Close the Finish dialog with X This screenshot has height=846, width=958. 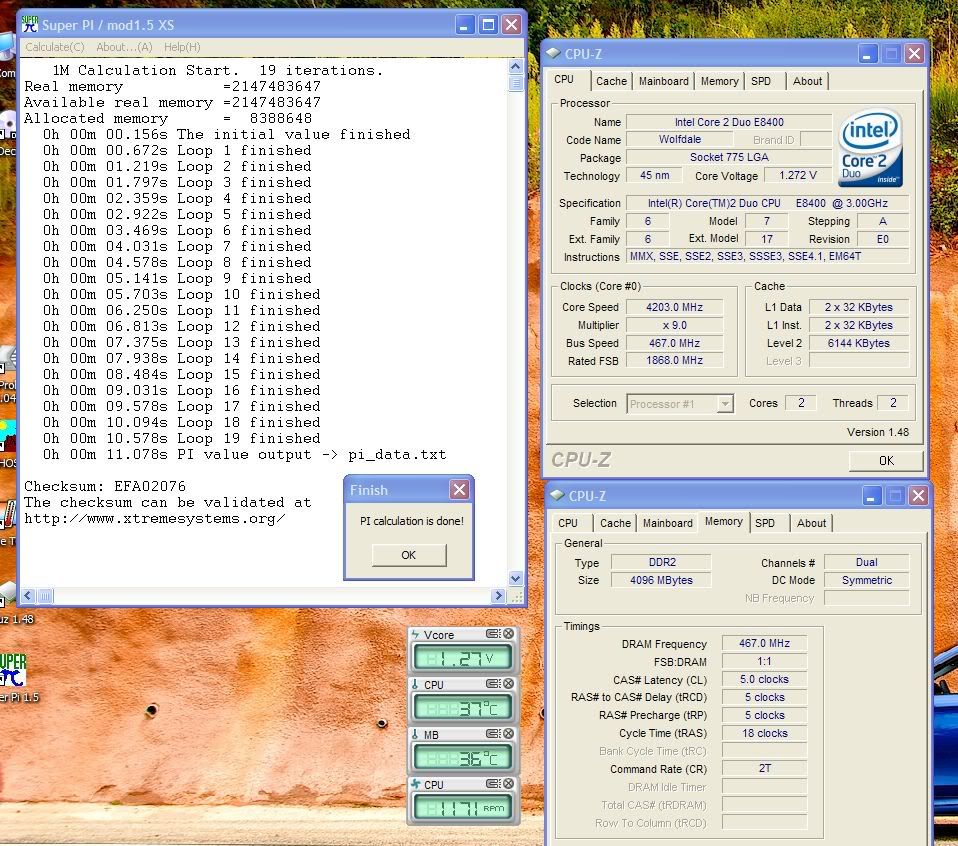459,489
